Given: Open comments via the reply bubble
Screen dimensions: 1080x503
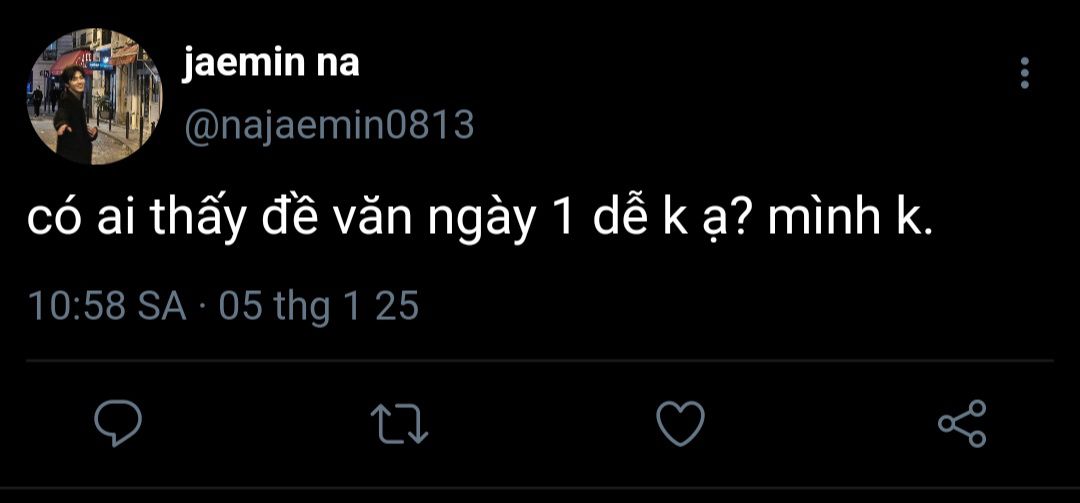Looking at the screenshot, I should pos(118,423).
